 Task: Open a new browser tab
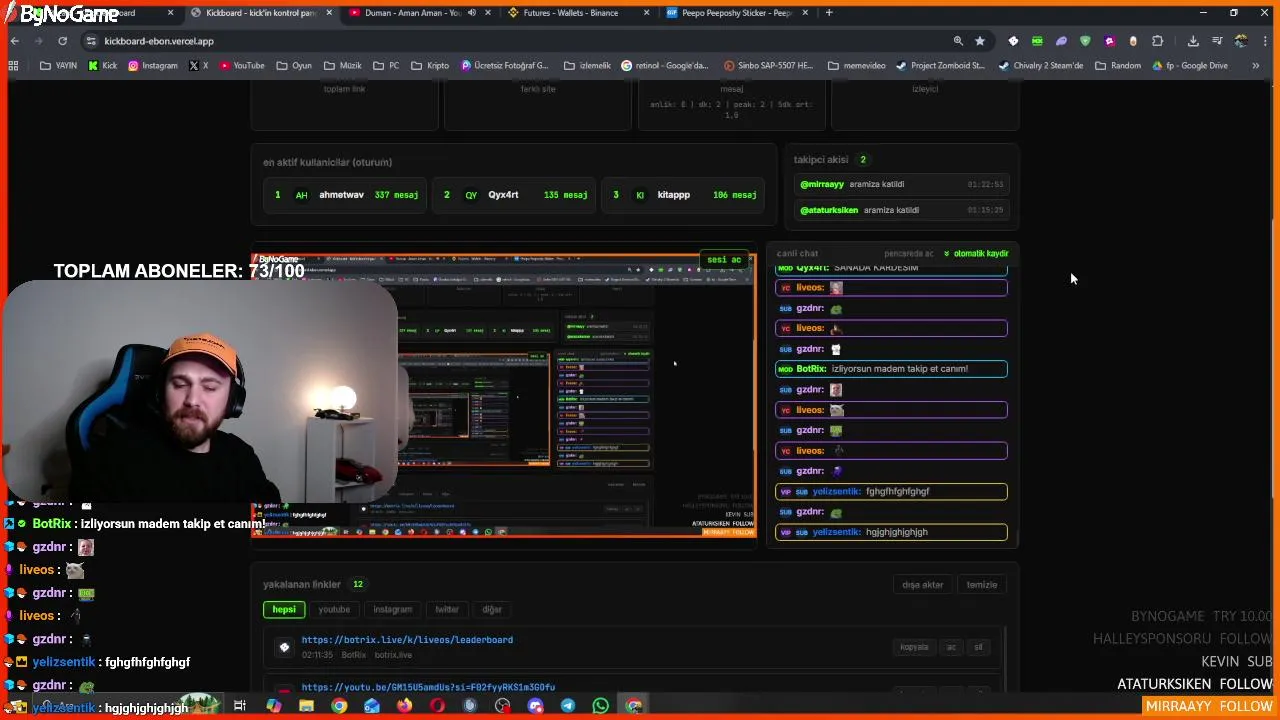pyautogui.click(x=829, y=13)
